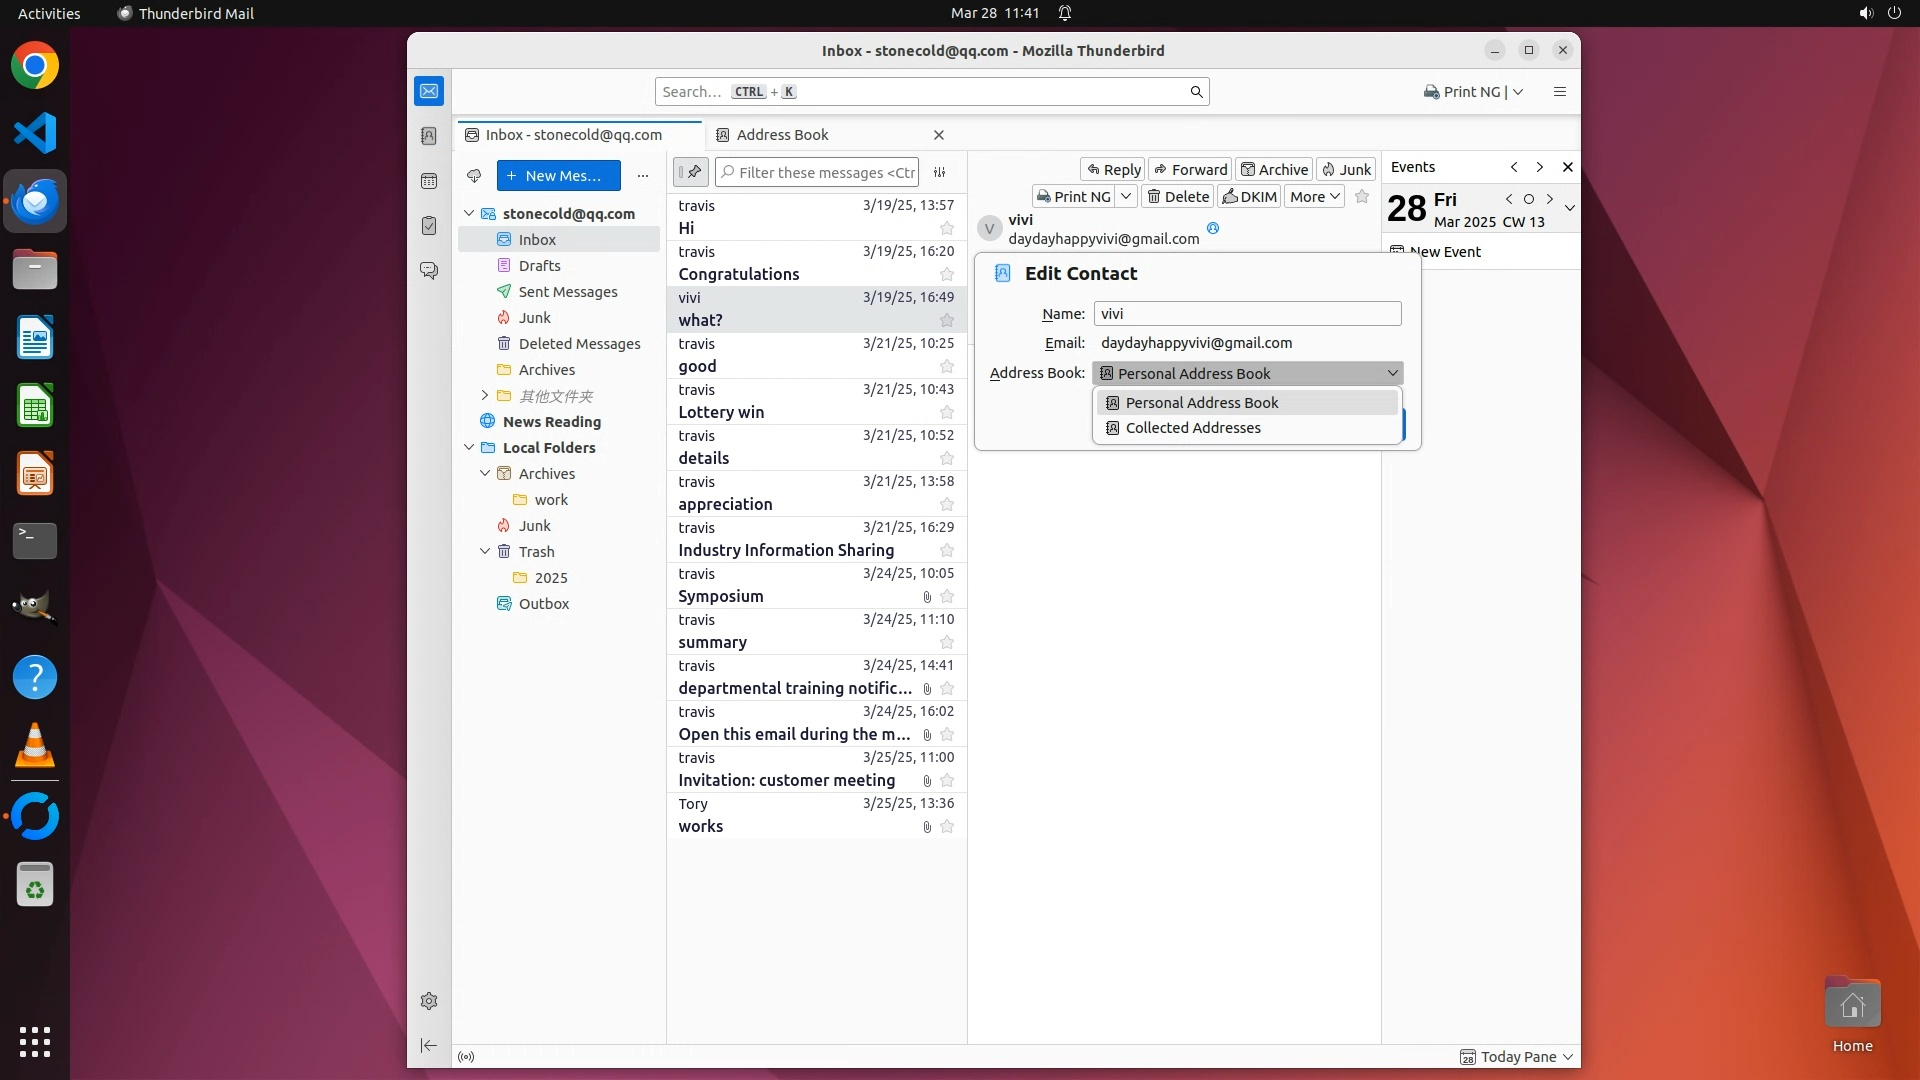Click the DKIM toolbar button
Viewport: 1920px width, 1080px height.
pos(1249,197)
